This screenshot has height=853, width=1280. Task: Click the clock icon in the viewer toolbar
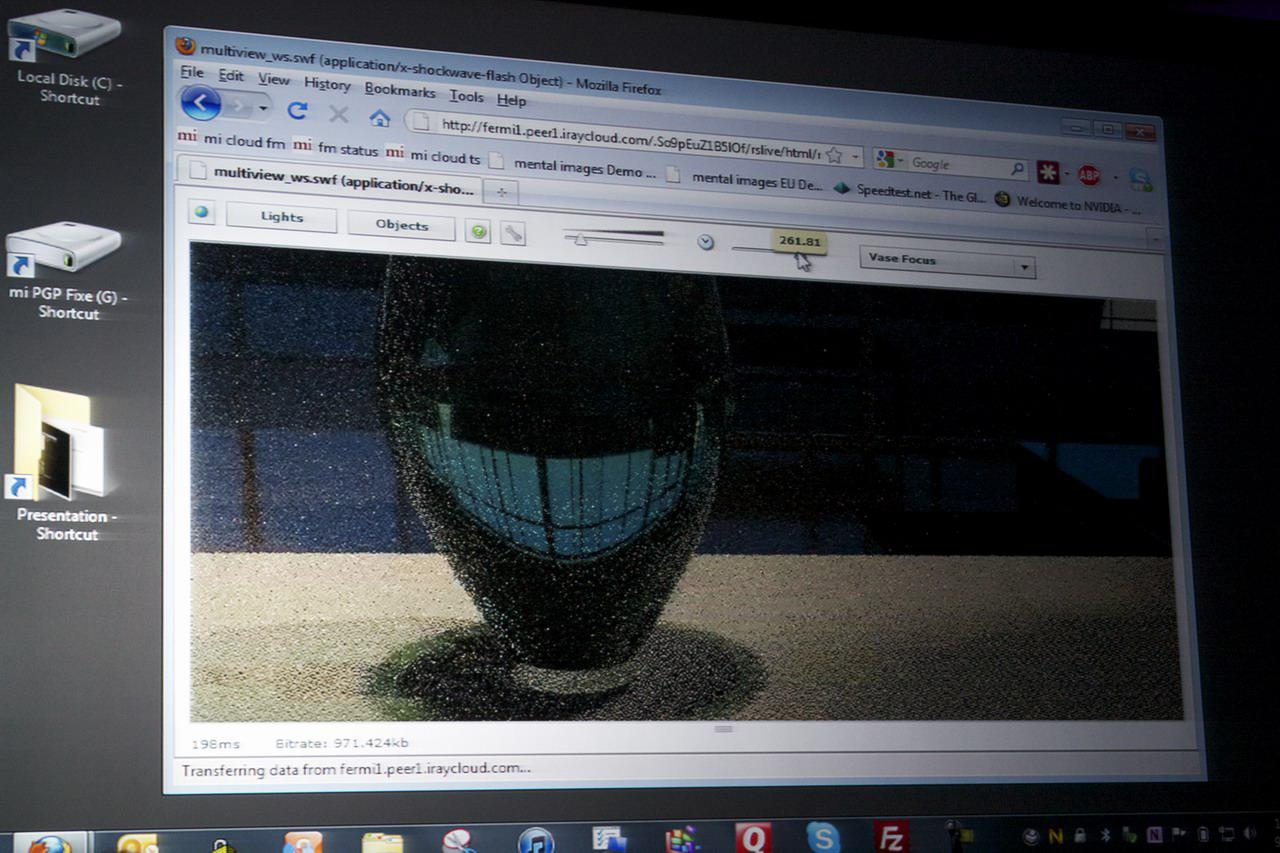point(706,241)
